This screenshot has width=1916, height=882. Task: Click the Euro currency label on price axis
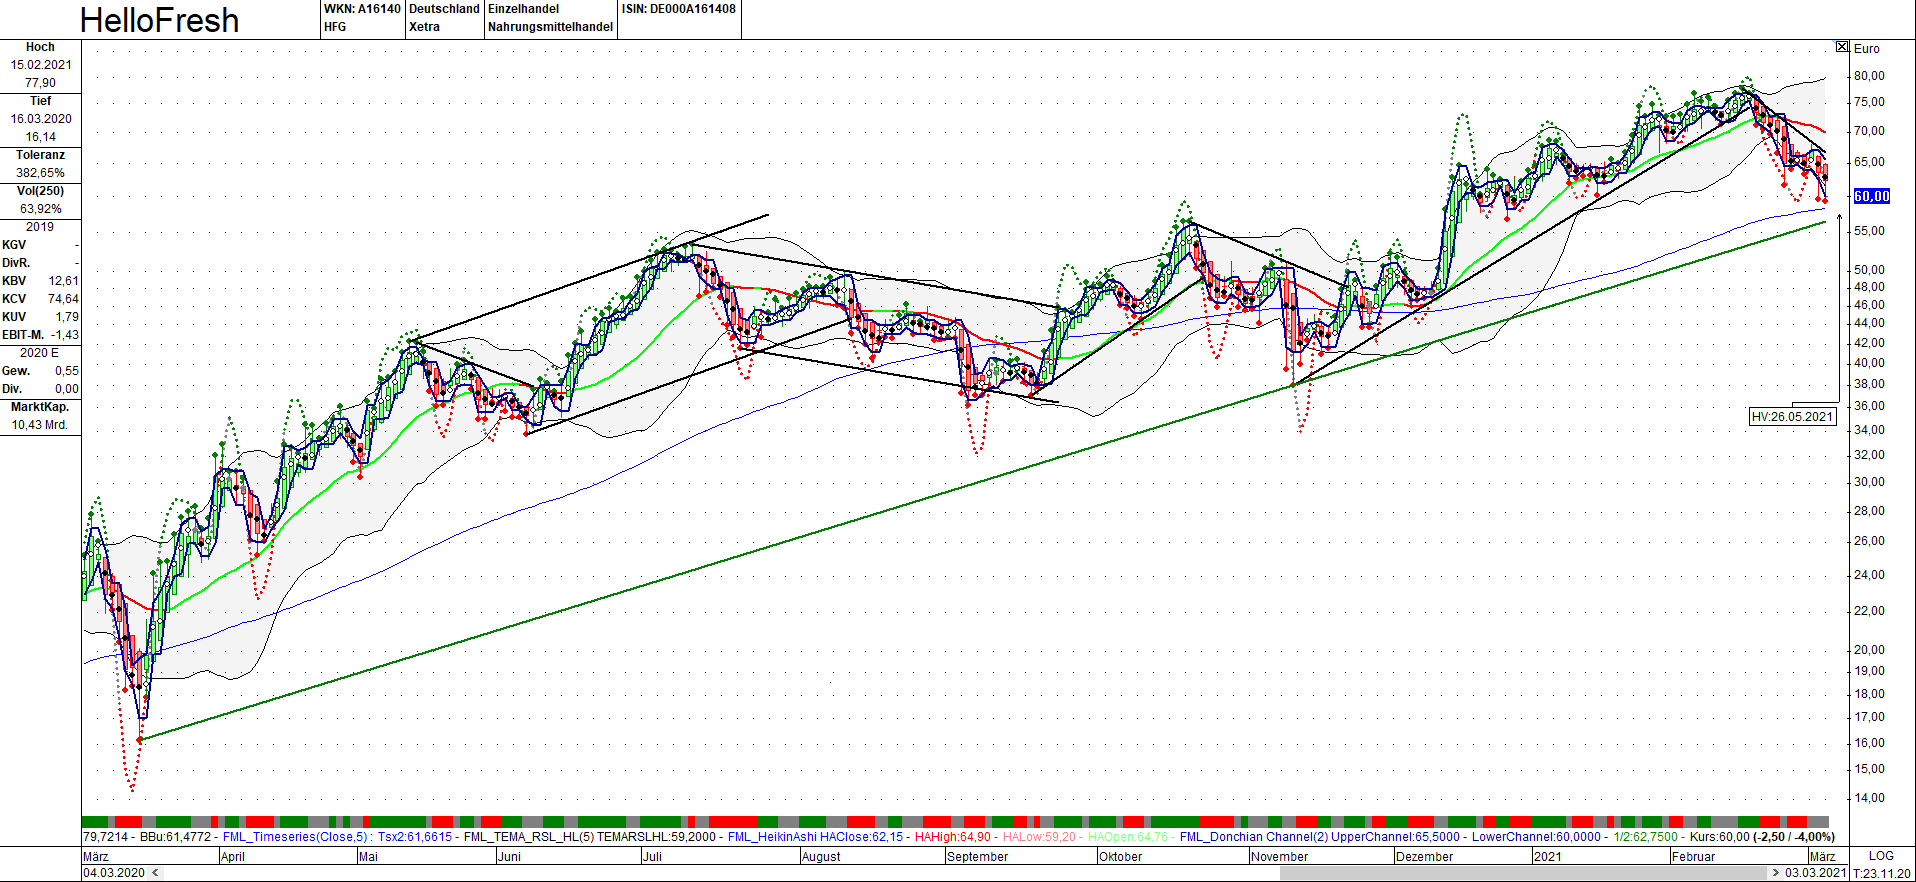pos(1866,49)
